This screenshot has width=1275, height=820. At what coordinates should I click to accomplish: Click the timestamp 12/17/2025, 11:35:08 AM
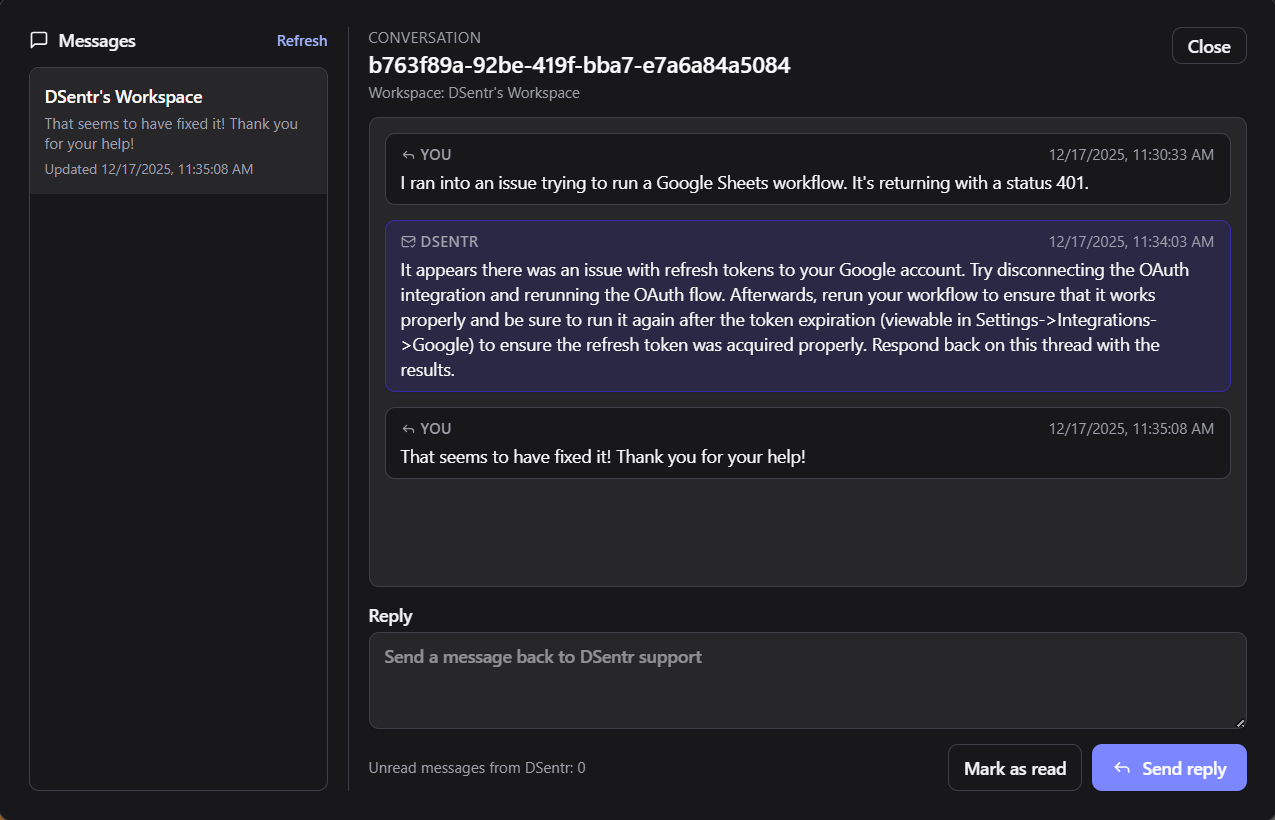pos(1131,429)
